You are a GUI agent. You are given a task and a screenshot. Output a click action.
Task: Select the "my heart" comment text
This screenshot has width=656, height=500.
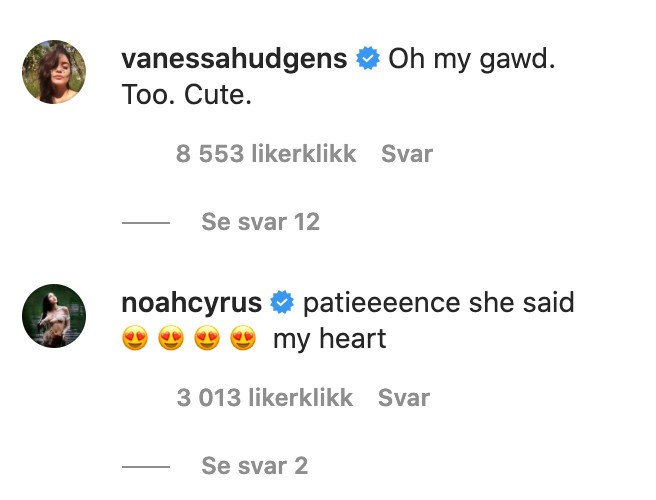(x=329, y=339)
